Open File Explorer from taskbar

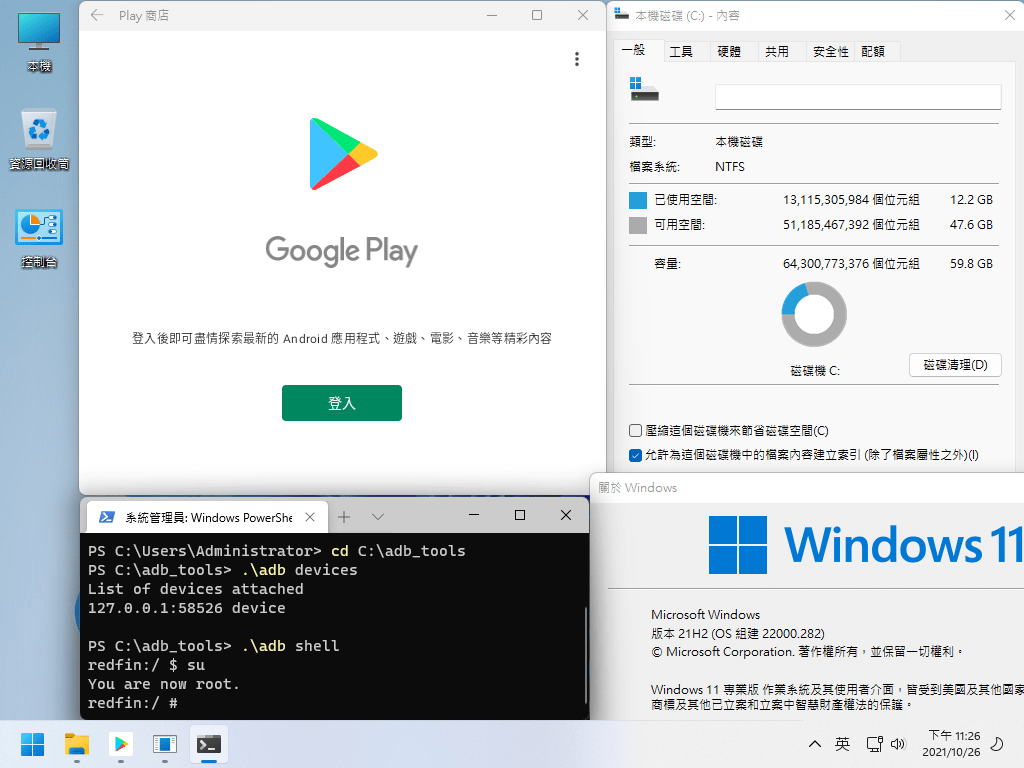coord(77,744)
